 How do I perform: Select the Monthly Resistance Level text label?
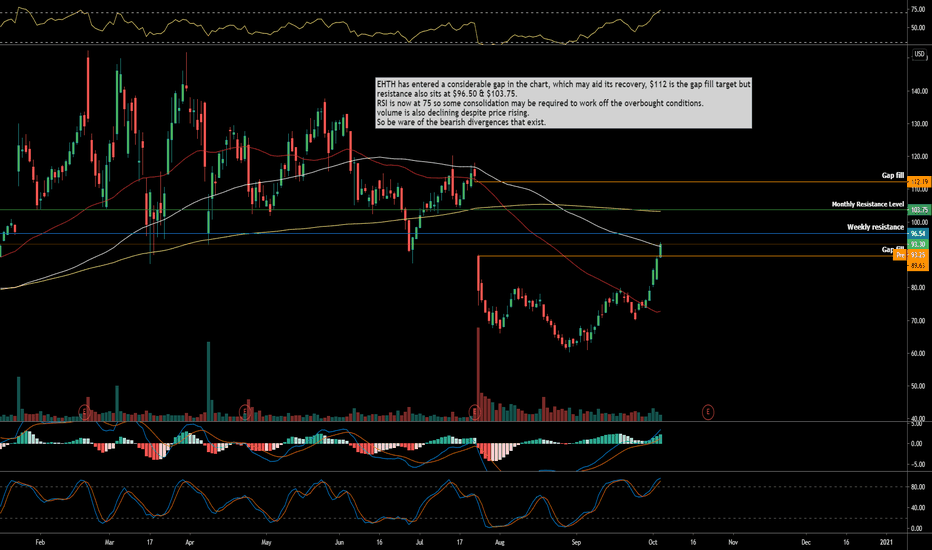click(x=867, y=204)
